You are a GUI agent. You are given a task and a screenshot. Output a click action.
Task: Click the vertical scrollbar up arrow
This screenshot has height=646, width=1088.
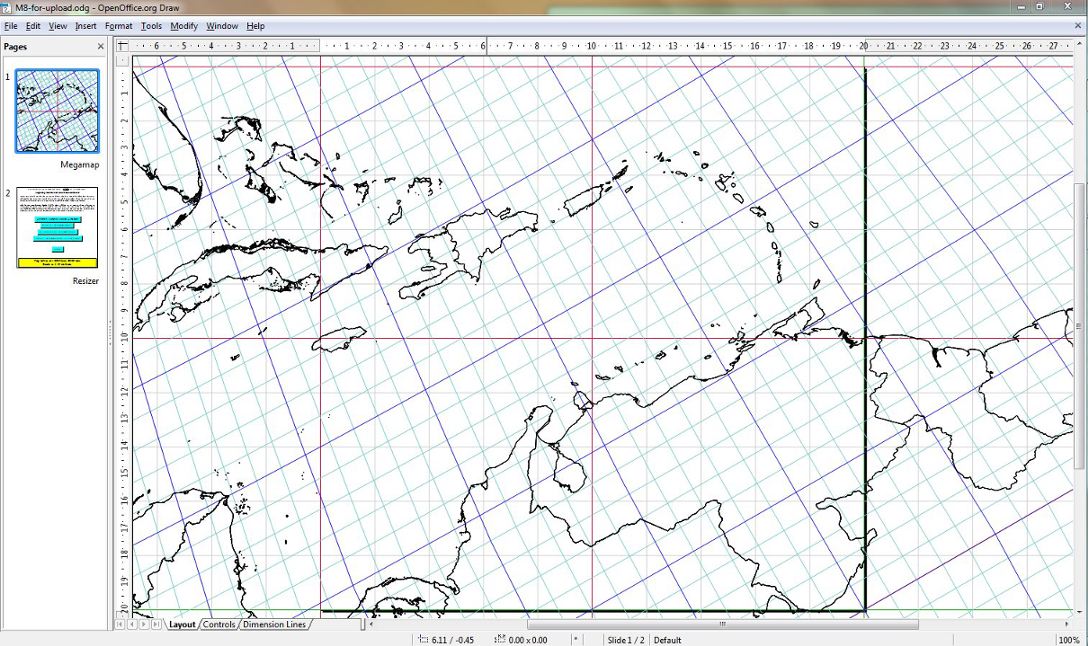[x=1080, y=44]
